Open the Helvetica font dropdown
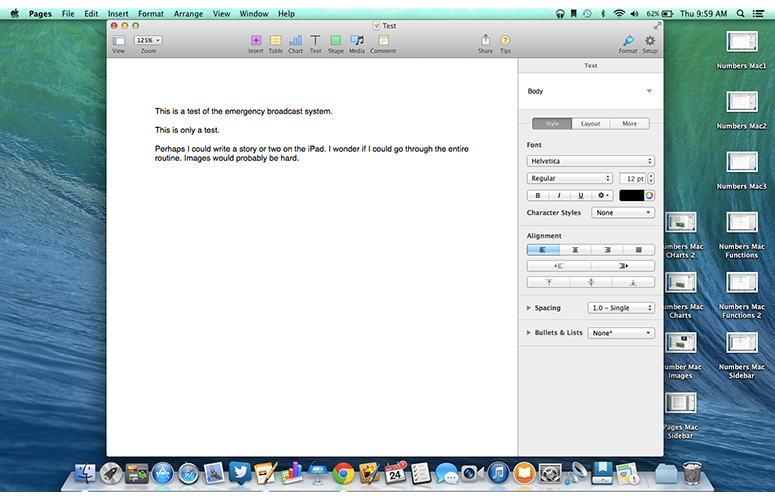Viewport: 775px width, 500px height. (591, 161)
